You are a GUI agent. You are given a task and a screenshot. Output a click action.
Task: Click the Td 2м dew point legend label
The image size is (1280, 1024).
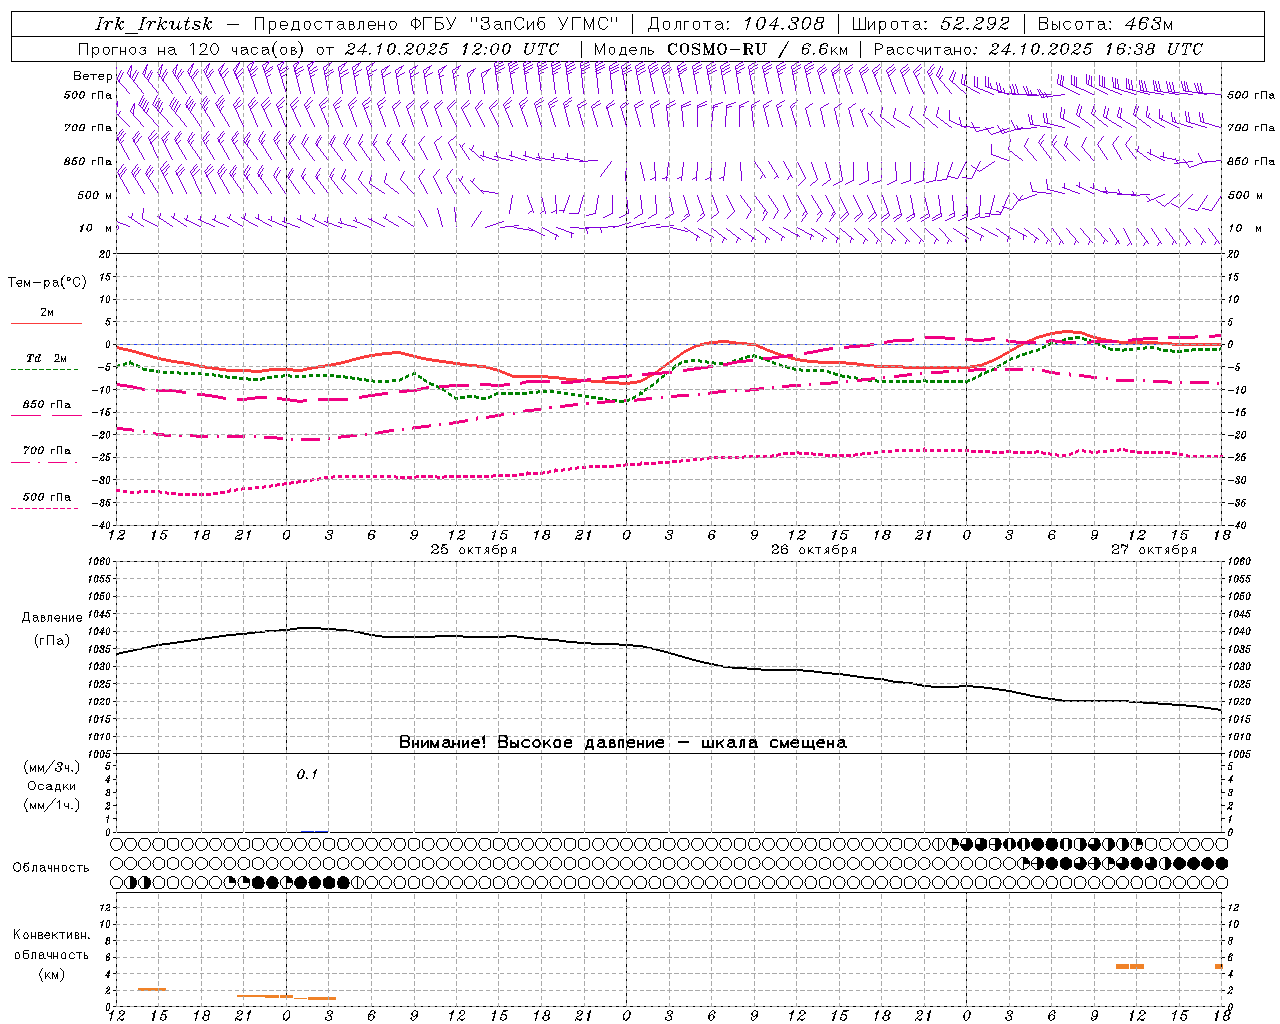47,358
